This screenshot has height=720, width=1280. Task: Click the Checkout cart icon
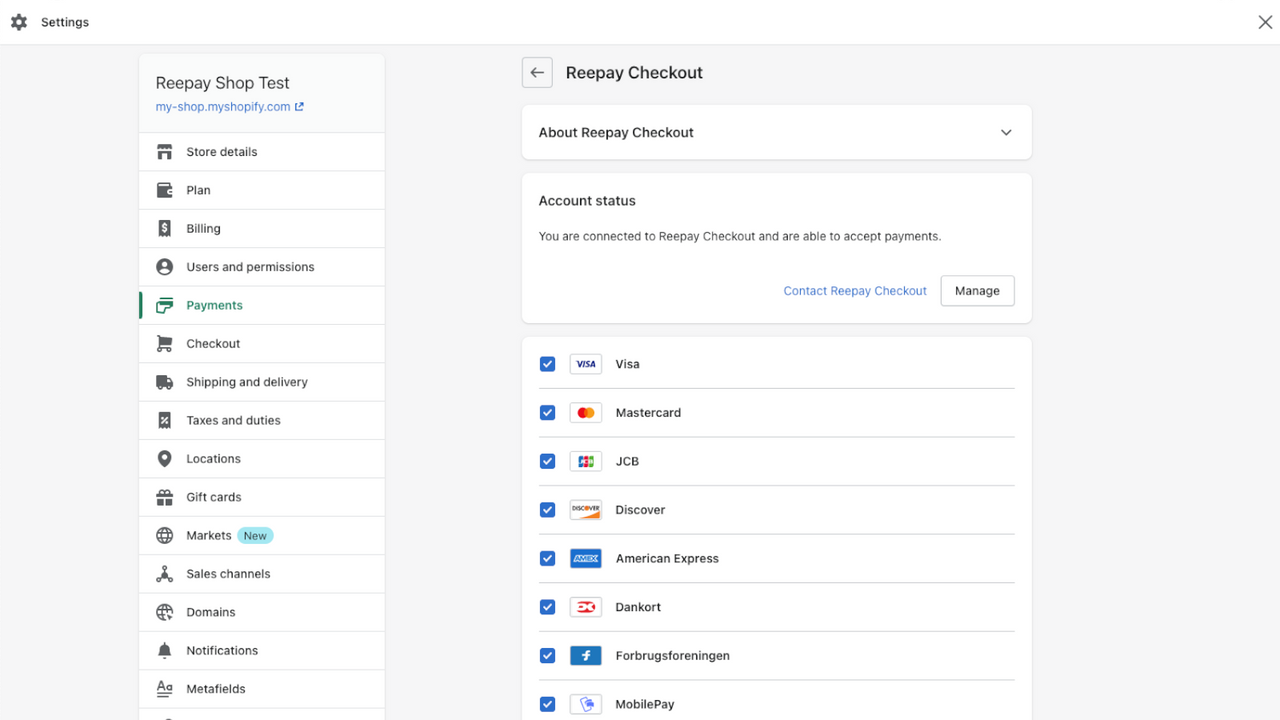(165, 344)
